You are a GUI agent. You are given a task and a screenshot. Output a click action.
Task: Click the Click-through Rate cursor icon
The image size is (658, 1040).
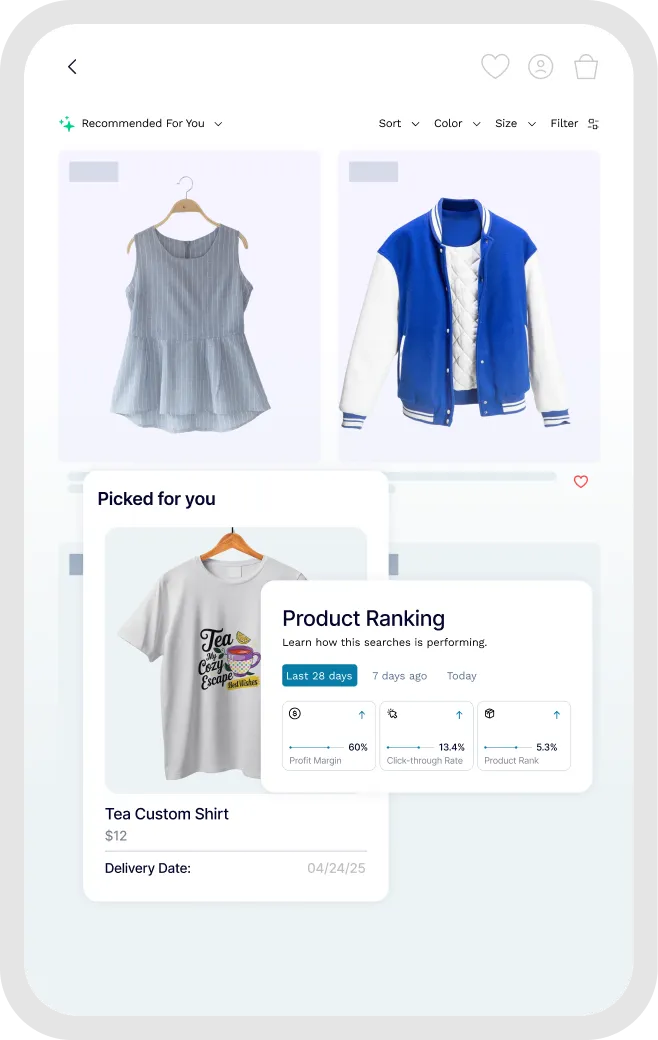coord(393,714)
